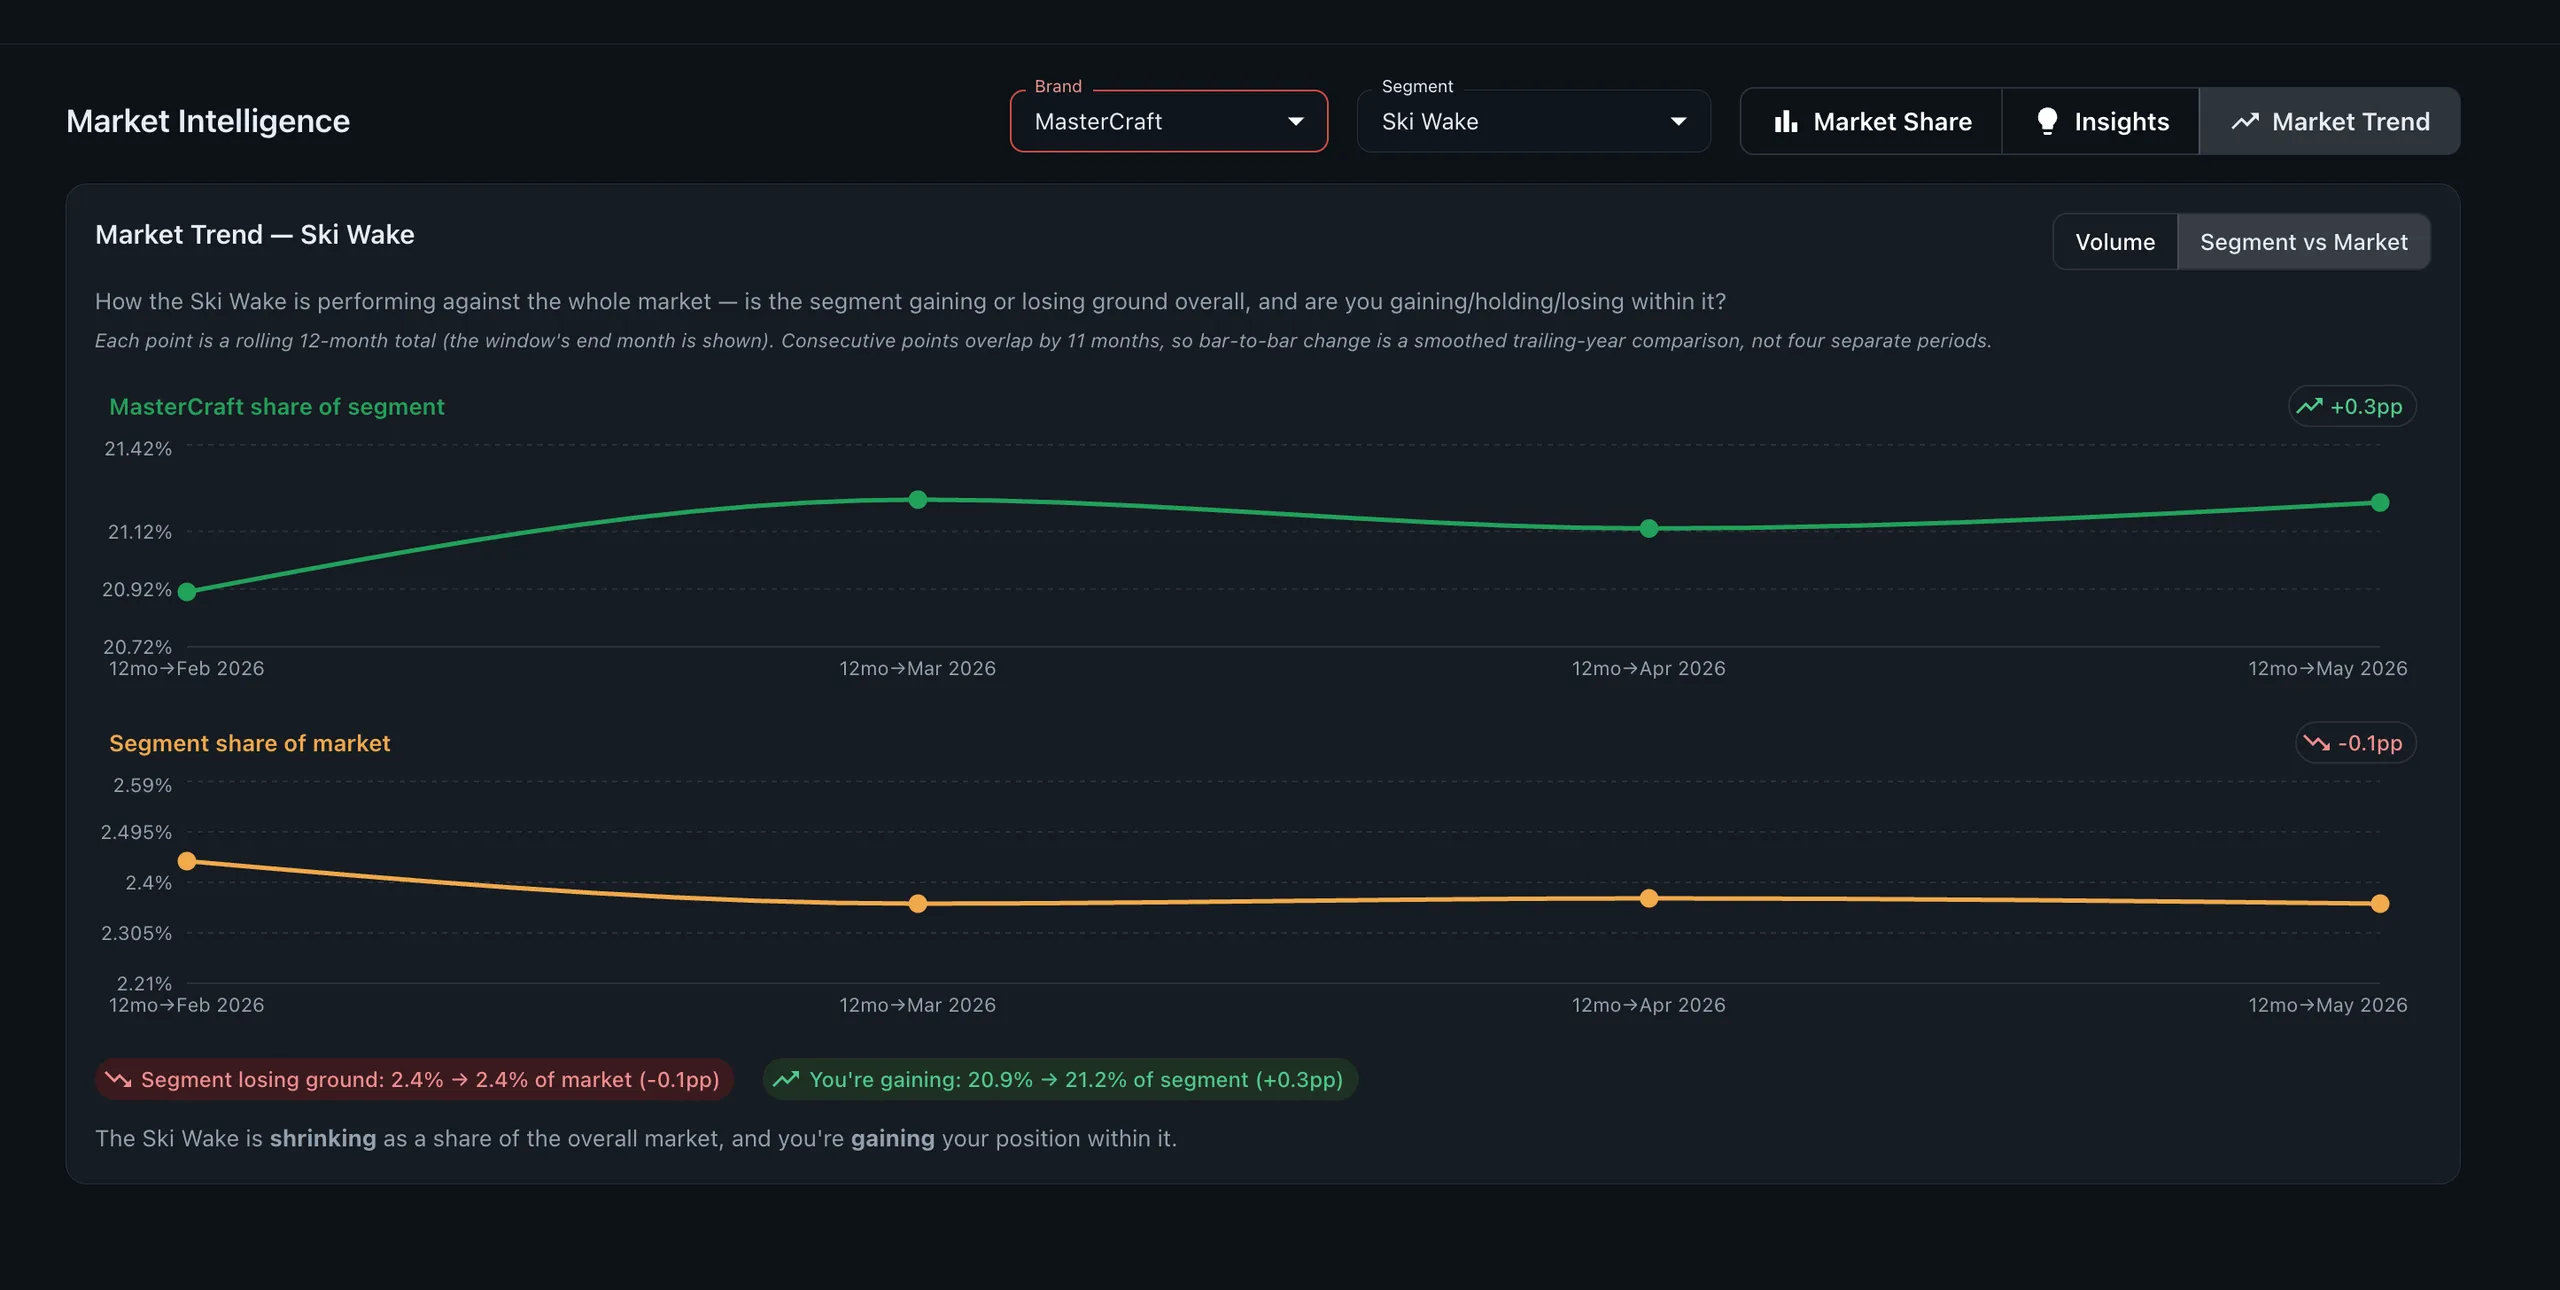2560x1290 pixels.
Task: Select the Segment vs Market view
Action: 2303,241
